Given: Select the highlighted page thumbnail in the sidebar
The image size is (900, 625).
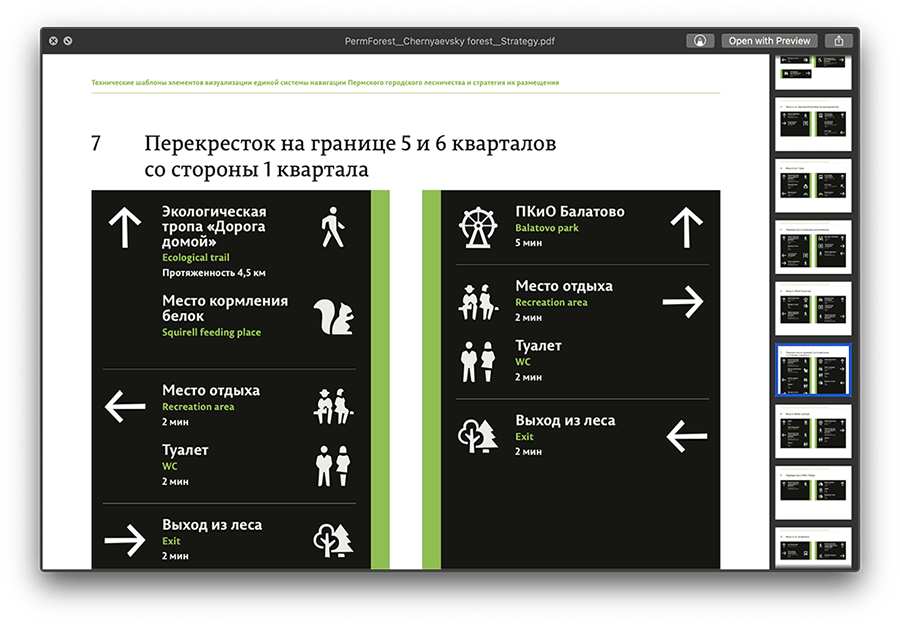Looking at the screenshot, I should tap(812, 370).
